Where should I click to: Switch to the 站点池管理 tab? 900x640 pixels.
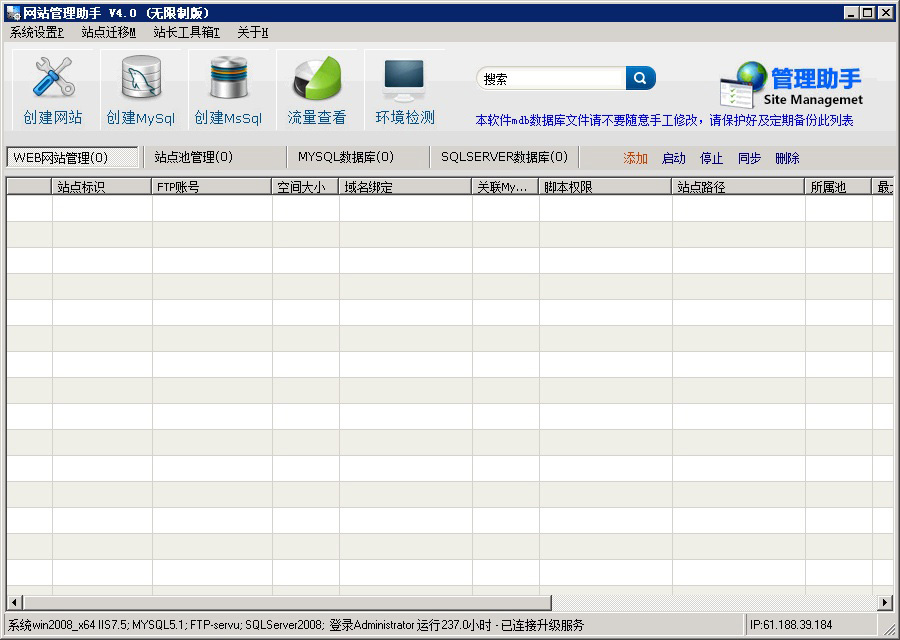click(x=195, y=157)
